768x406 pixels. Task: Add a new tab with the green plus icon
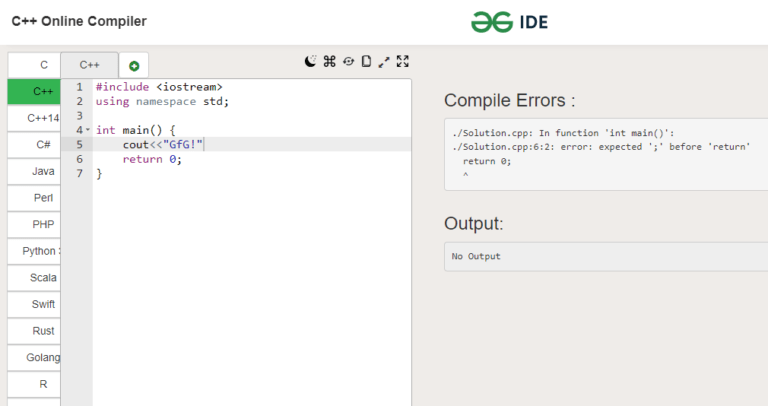pyautogui.click(x=134, y=66)
